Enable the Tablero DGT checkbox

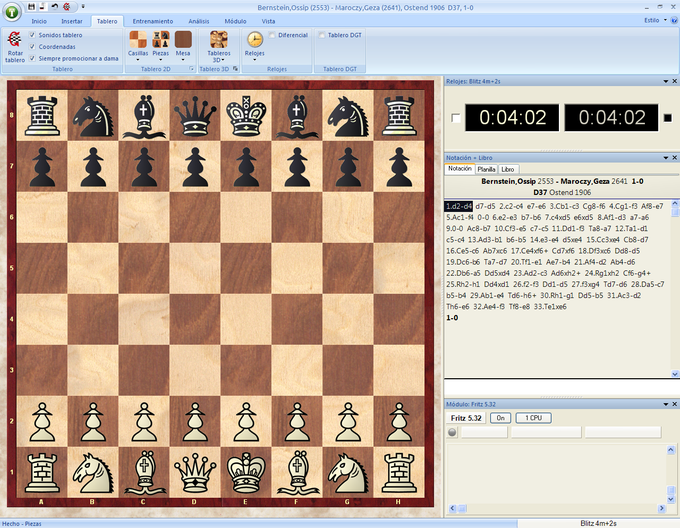[321, 35]
